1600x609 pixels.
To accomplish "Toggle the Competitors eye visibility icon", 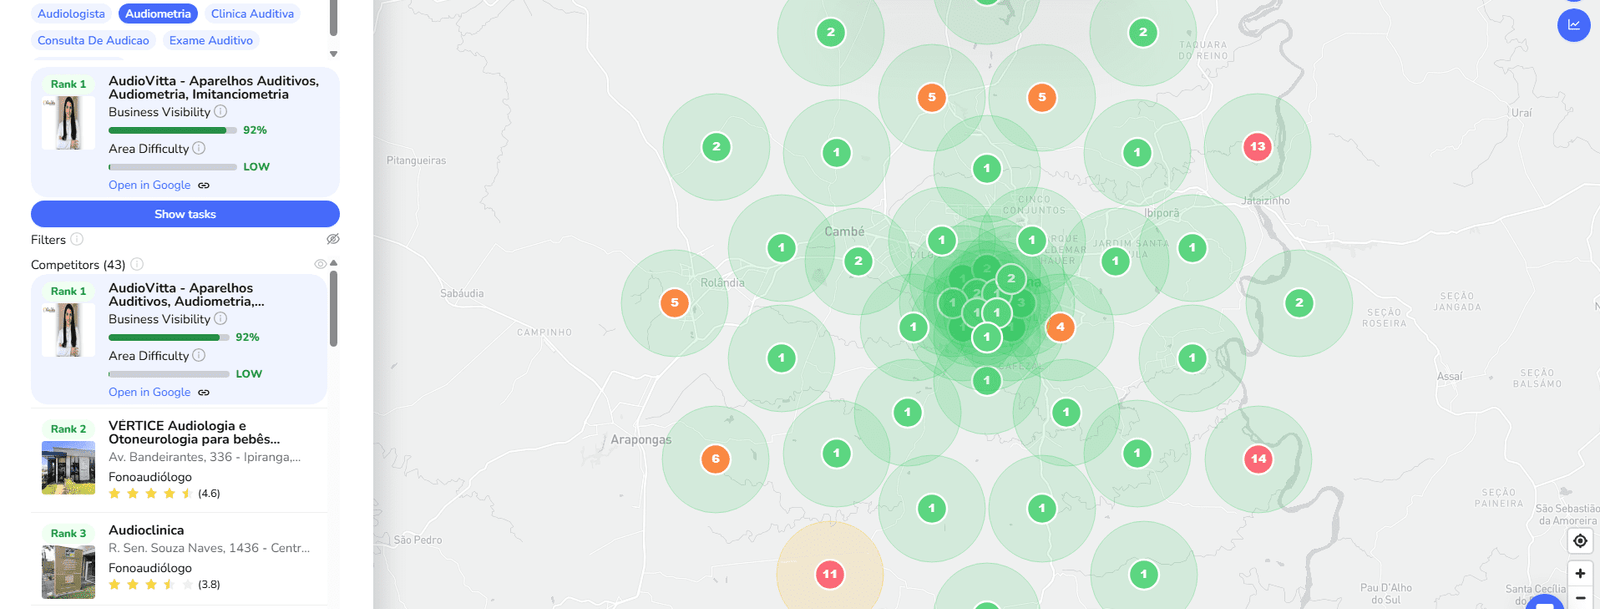I will point(320,264).
